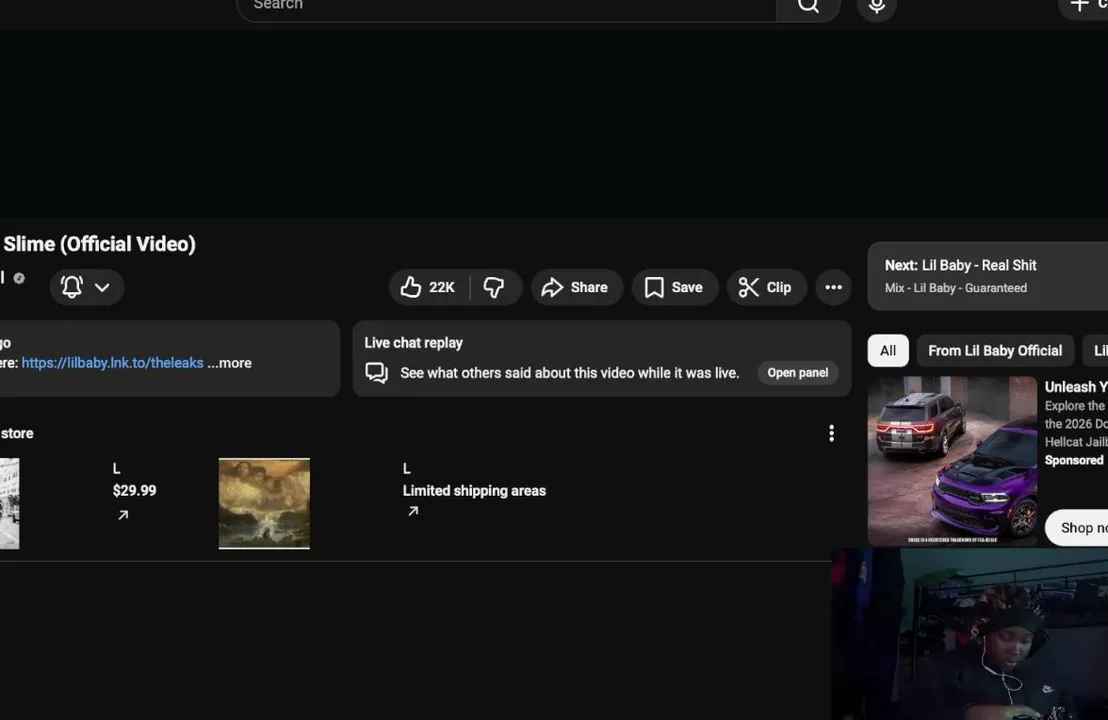Click the live chat replay speech-bubble icon
Screen dimensions: 1108x720
point(377,372)
